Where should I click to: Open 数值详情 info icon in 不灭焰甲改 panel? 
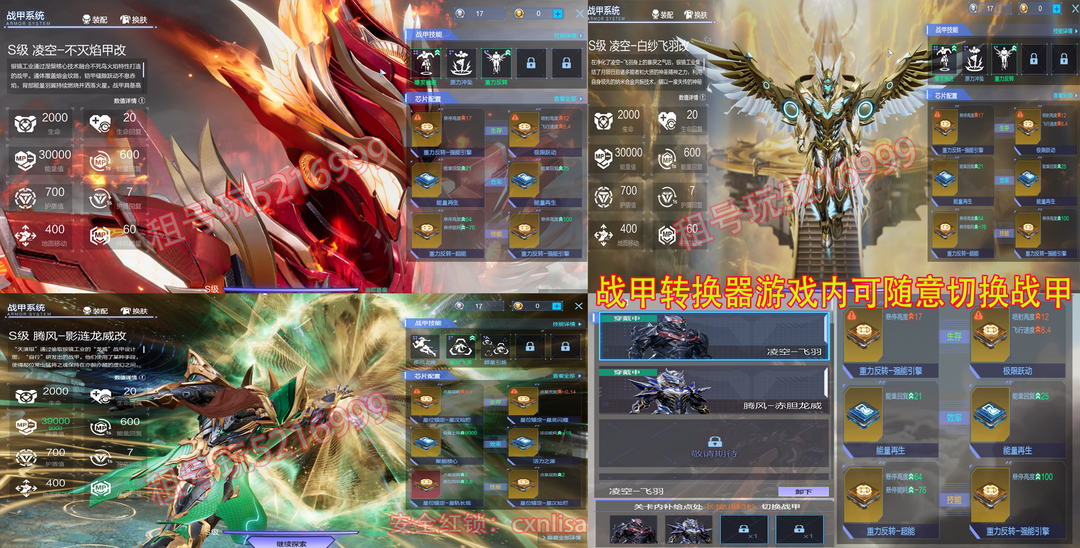pos(143,100)
